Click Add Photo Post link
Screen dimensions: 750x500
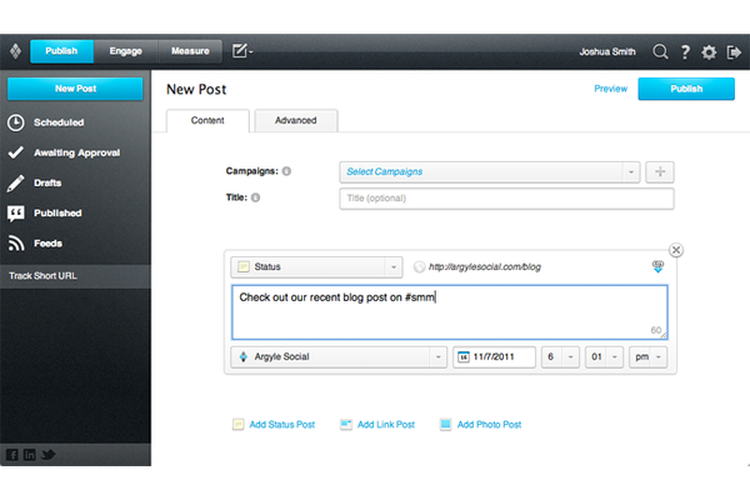(x=489, y=424)
